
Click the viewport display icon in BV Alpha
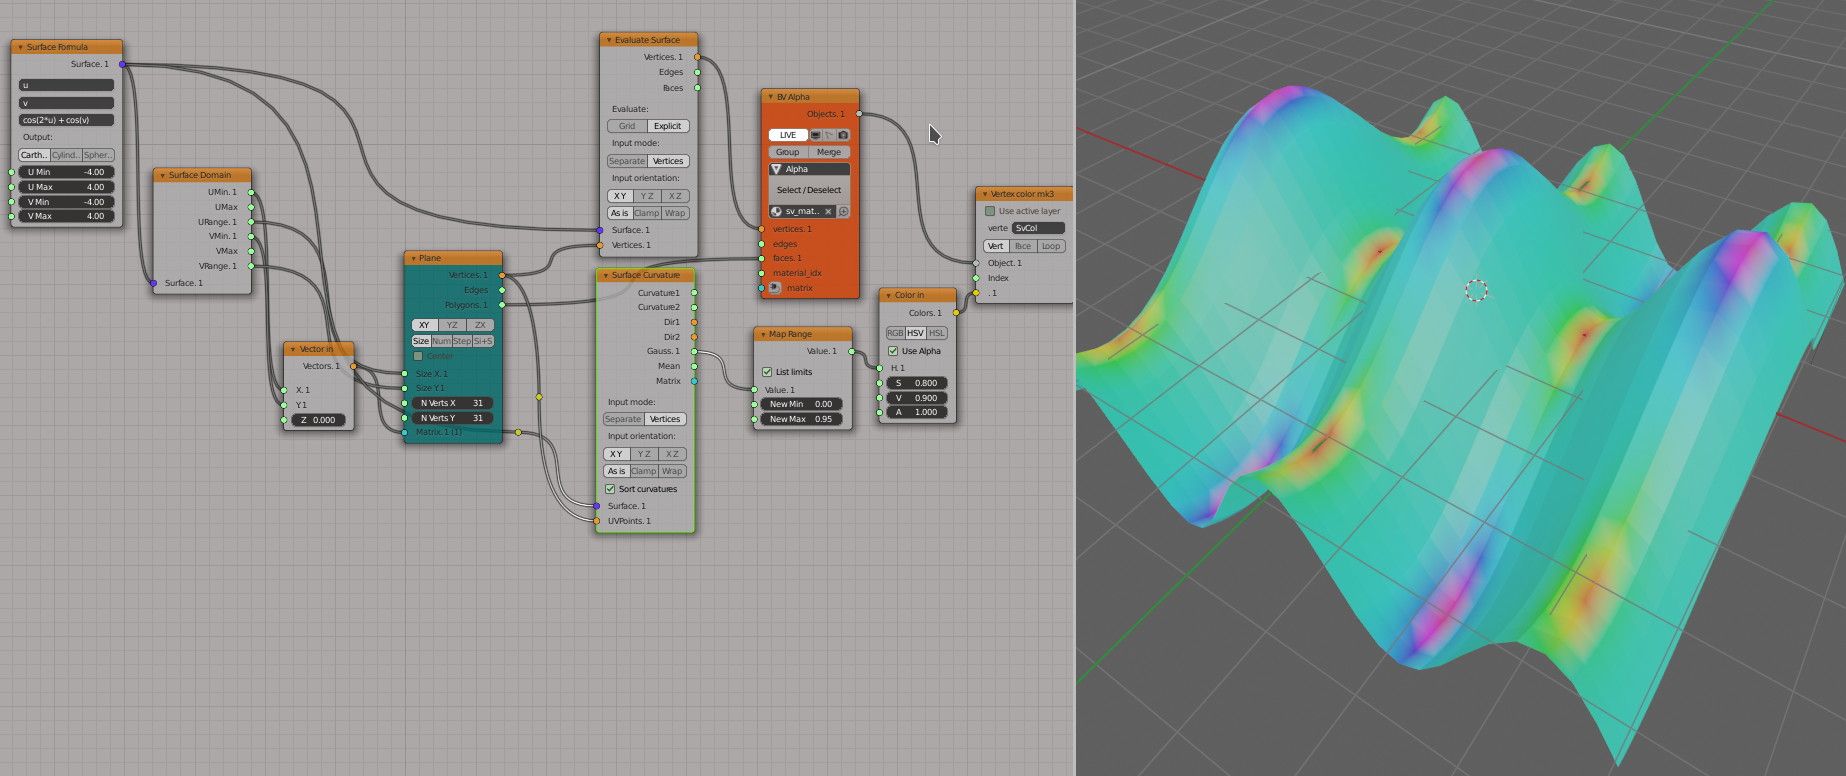click(816, 135)
